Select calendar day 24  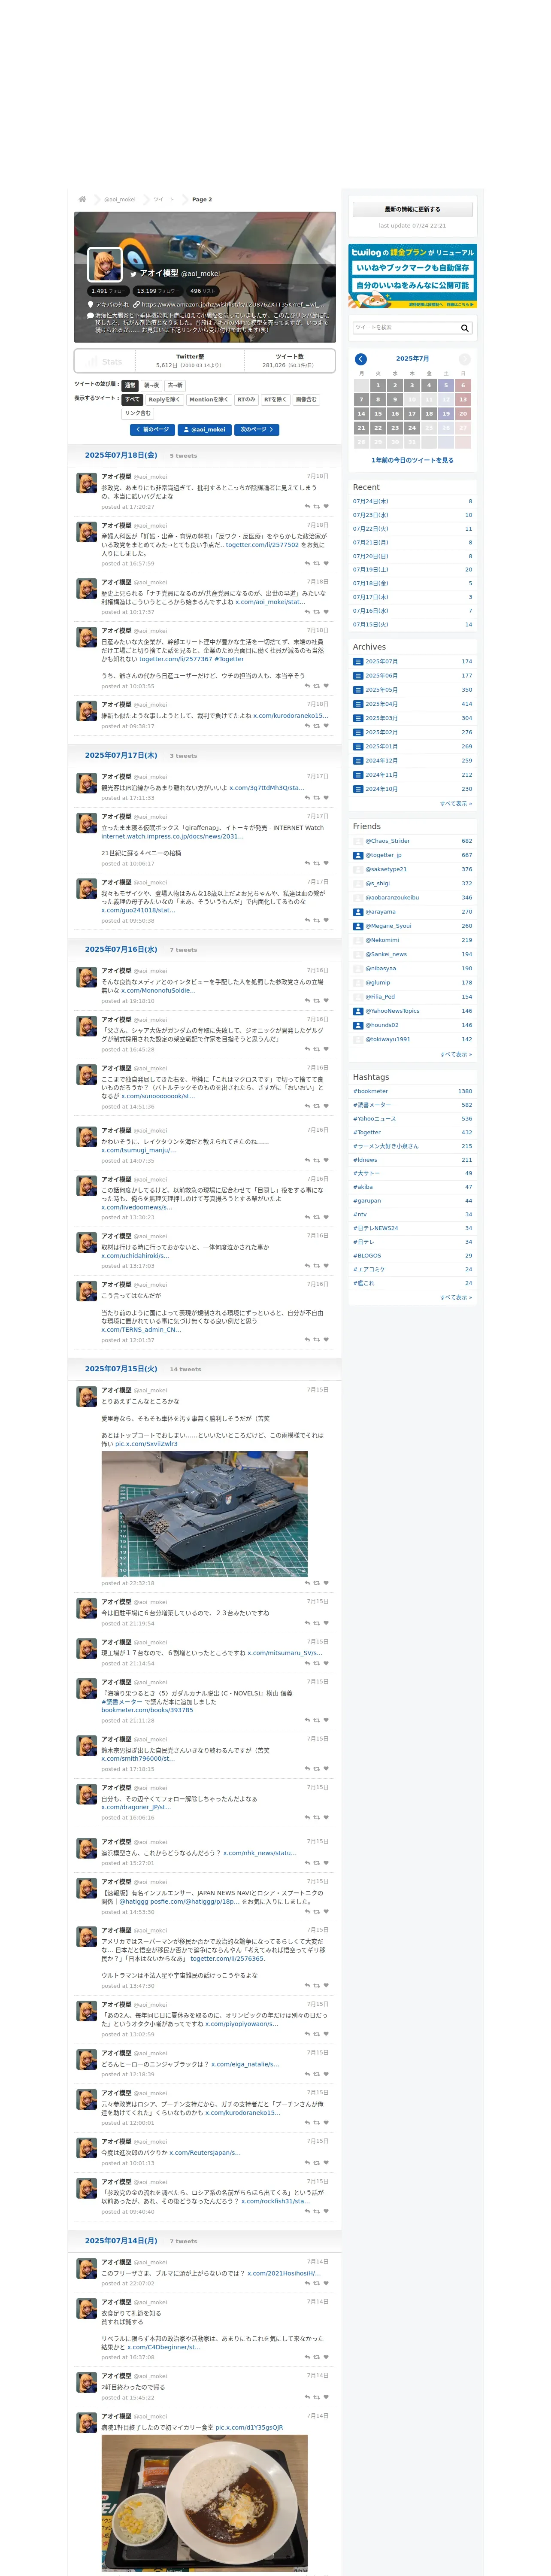click(x=412, y=427)
